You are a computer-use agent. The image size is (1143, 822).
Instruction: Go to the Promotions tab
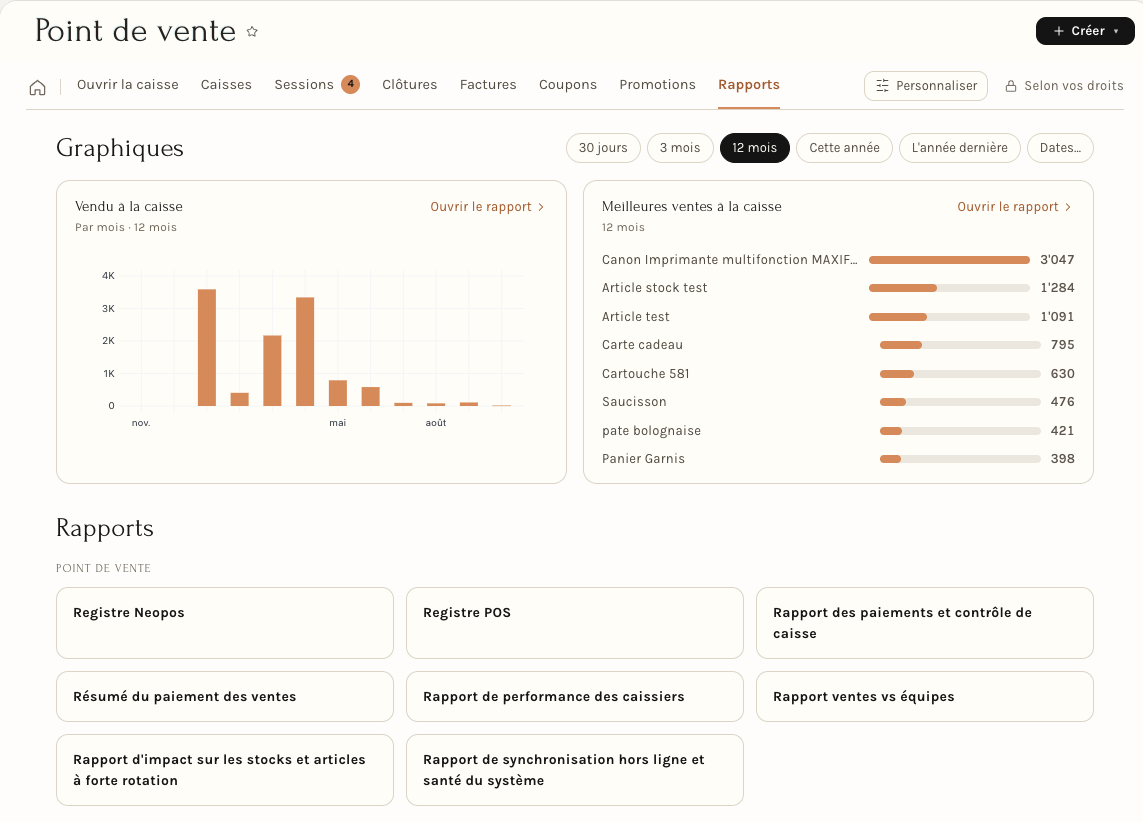click(658, 85)
